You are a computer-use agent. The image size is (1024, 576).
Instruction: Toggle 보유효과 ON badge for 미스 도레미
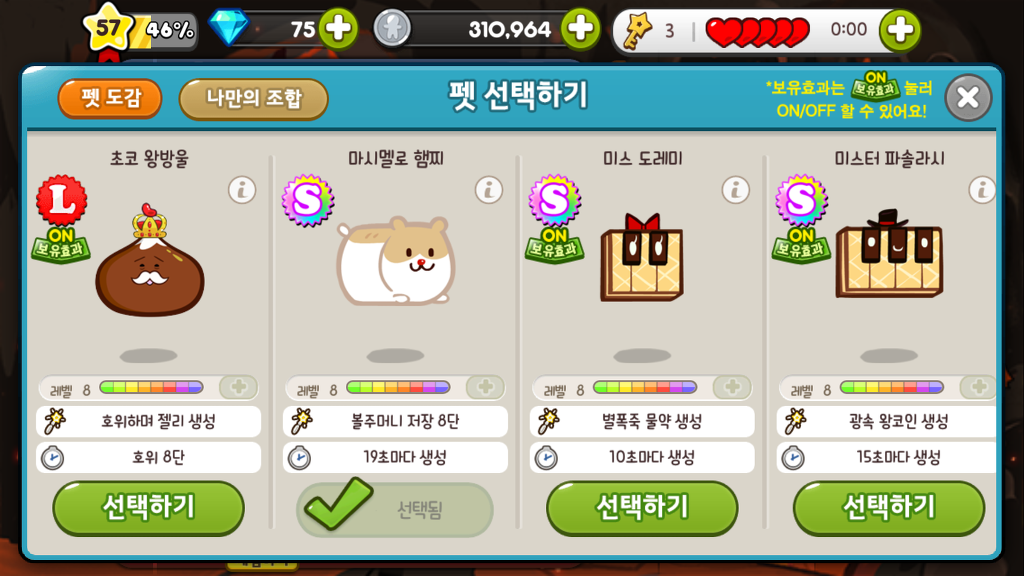tap(554, 246)
